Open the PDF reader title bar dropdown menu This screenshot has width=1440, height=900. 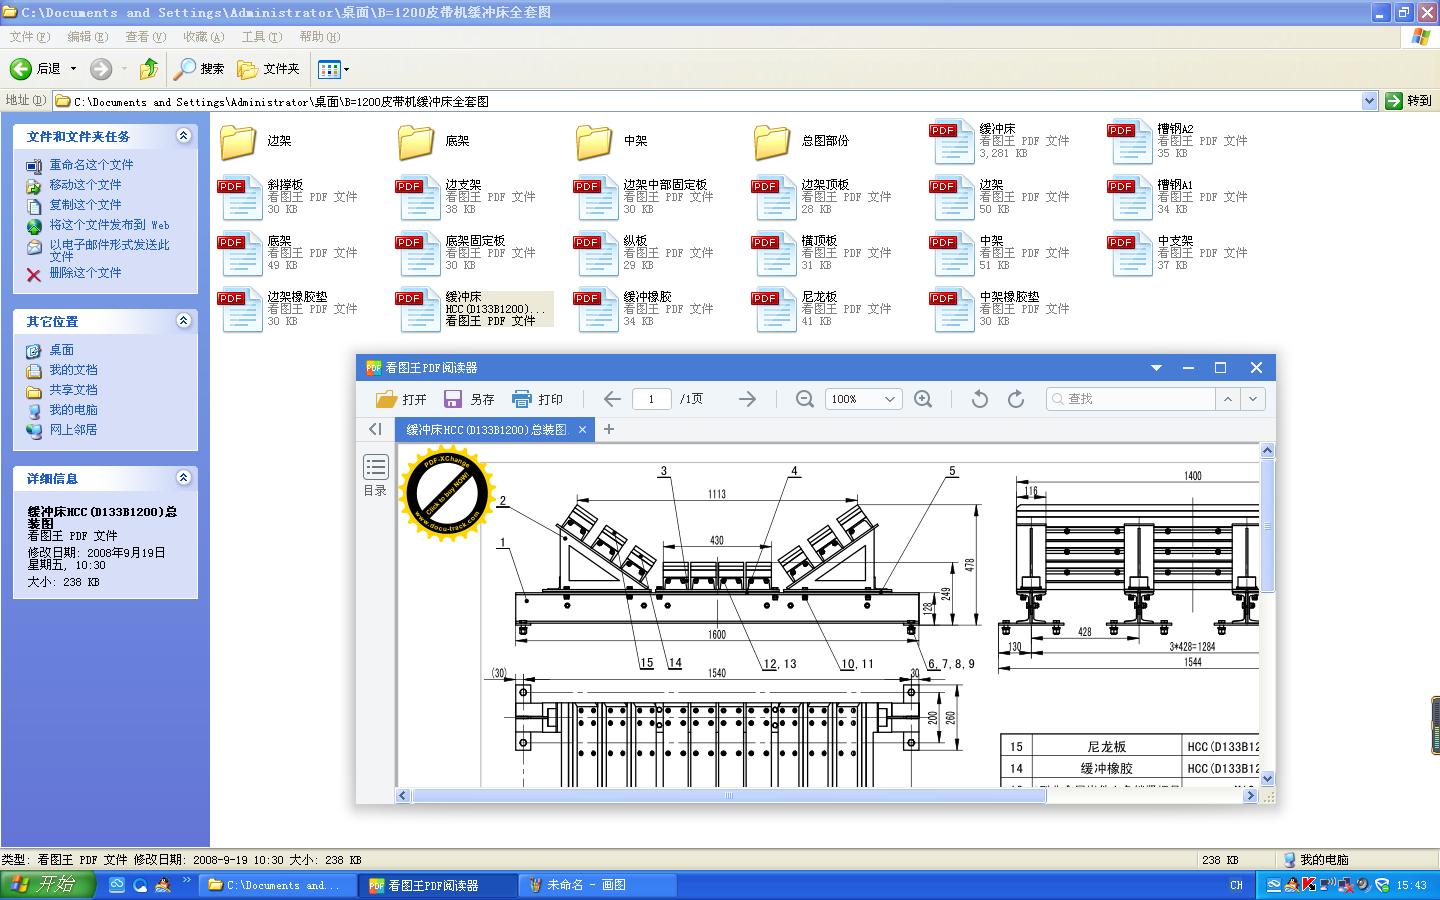click(1156, 368)
